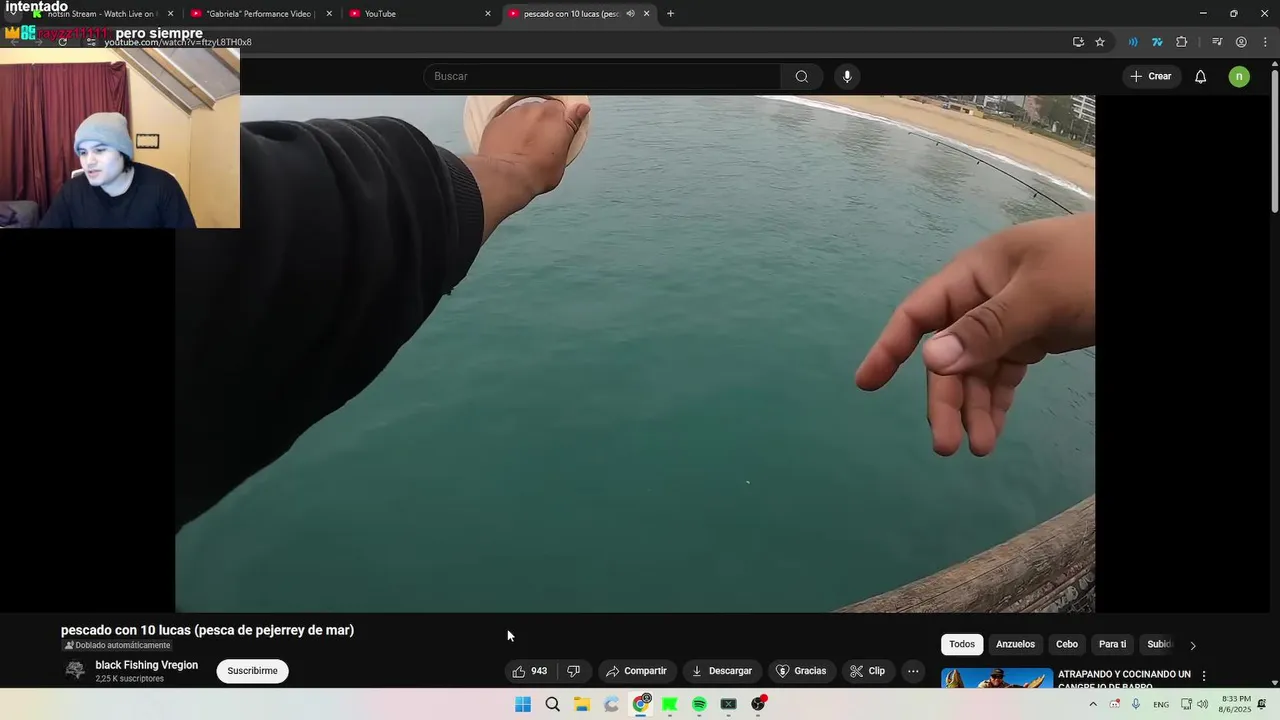The image size is (1280, 720).
Task: Open the crab video thumbnail
Action: click(997, 678)
